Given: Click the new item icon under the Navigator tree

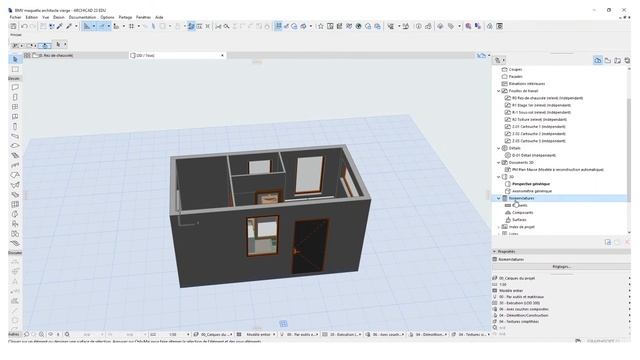Looking at the screenshot, I should (608, 242).
